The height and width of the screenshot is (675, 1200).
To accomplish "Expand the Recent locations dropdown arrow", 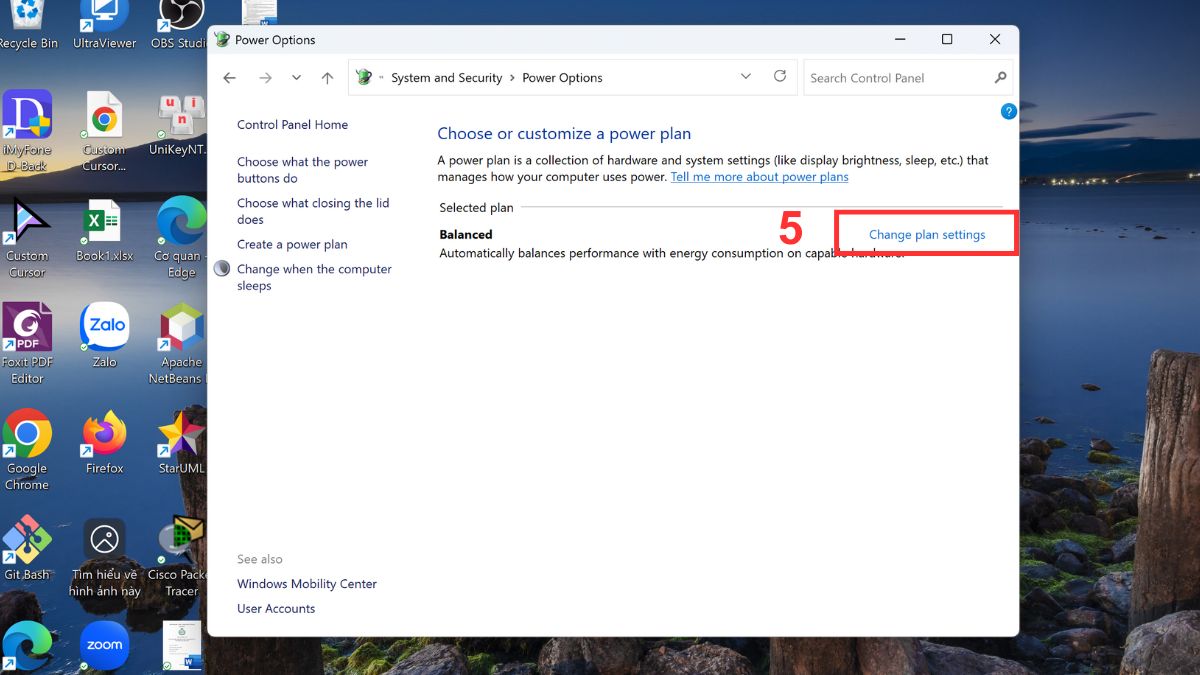I will (296, 78).
